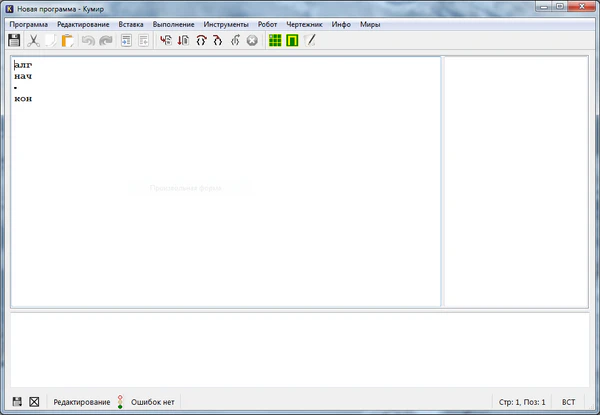The image size is (600, 415).
Task: Click the crossed box icon in status bar
Action: [x=34, y=401]
